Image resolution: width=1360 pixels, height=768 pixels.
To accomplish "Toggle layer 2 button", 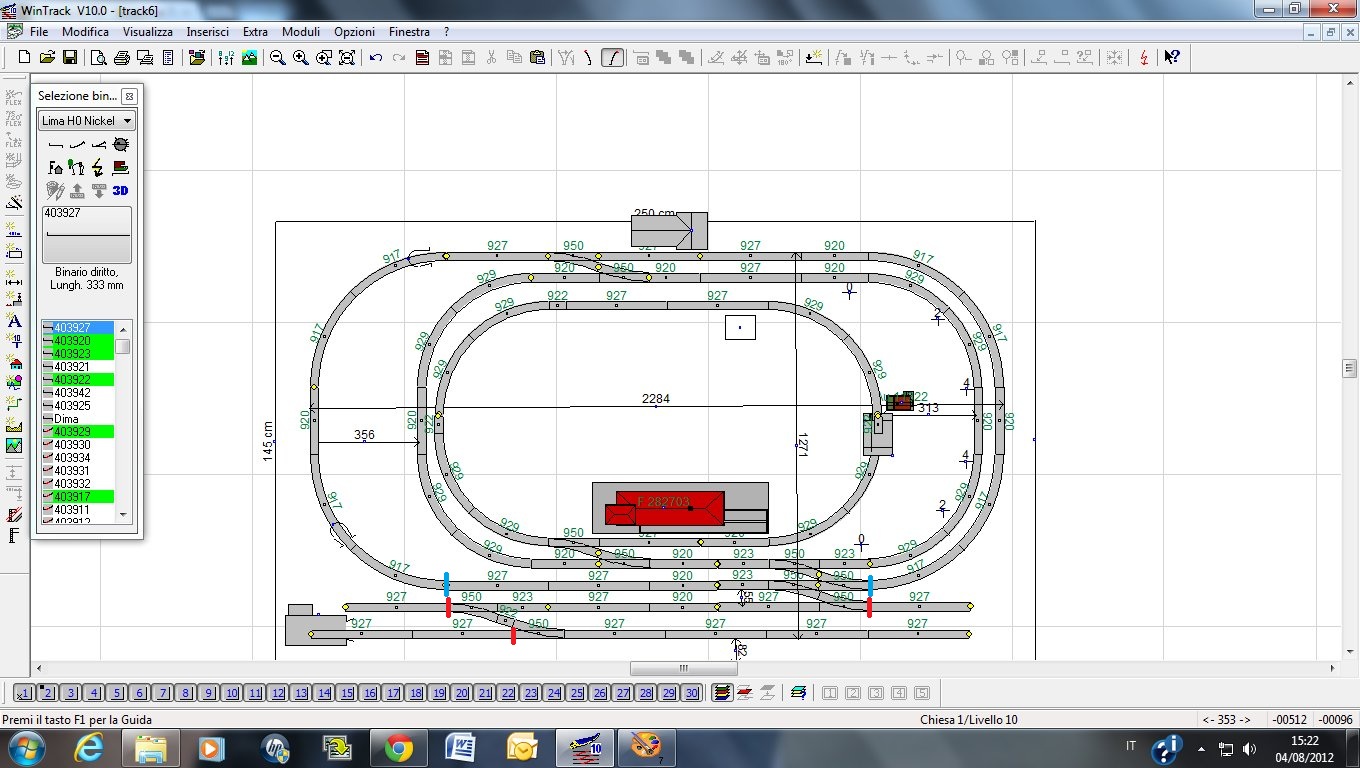I will [x=48, y=693].
